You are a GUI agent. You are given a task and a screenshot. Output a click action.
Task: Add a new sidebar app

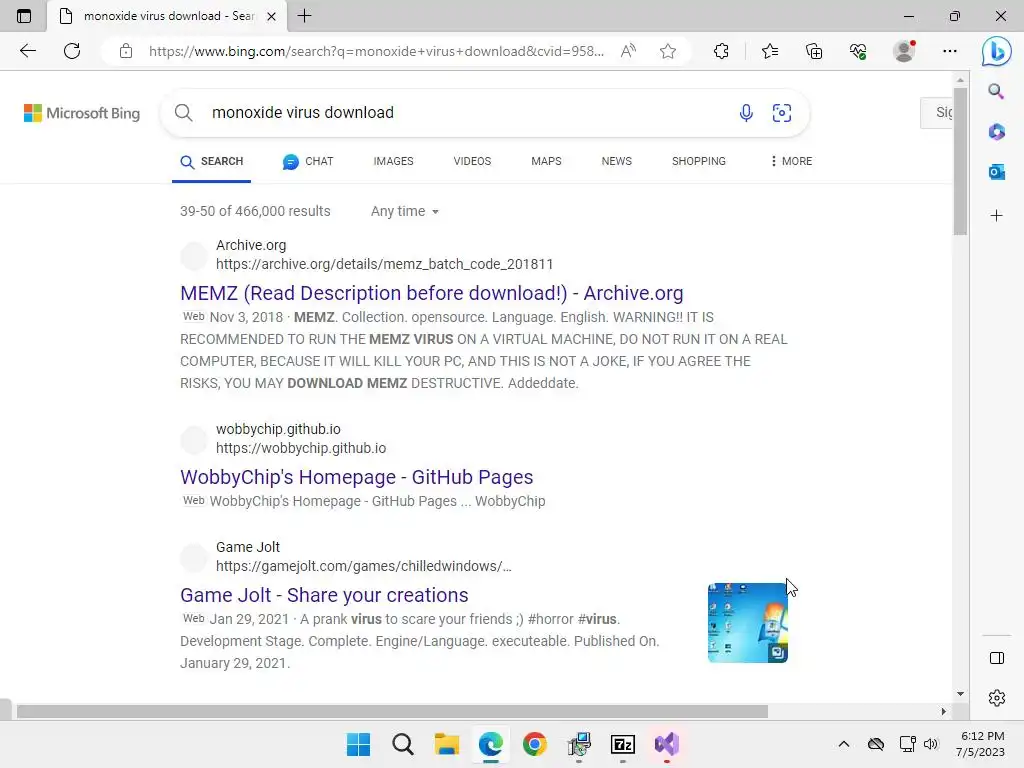(996, 216)
